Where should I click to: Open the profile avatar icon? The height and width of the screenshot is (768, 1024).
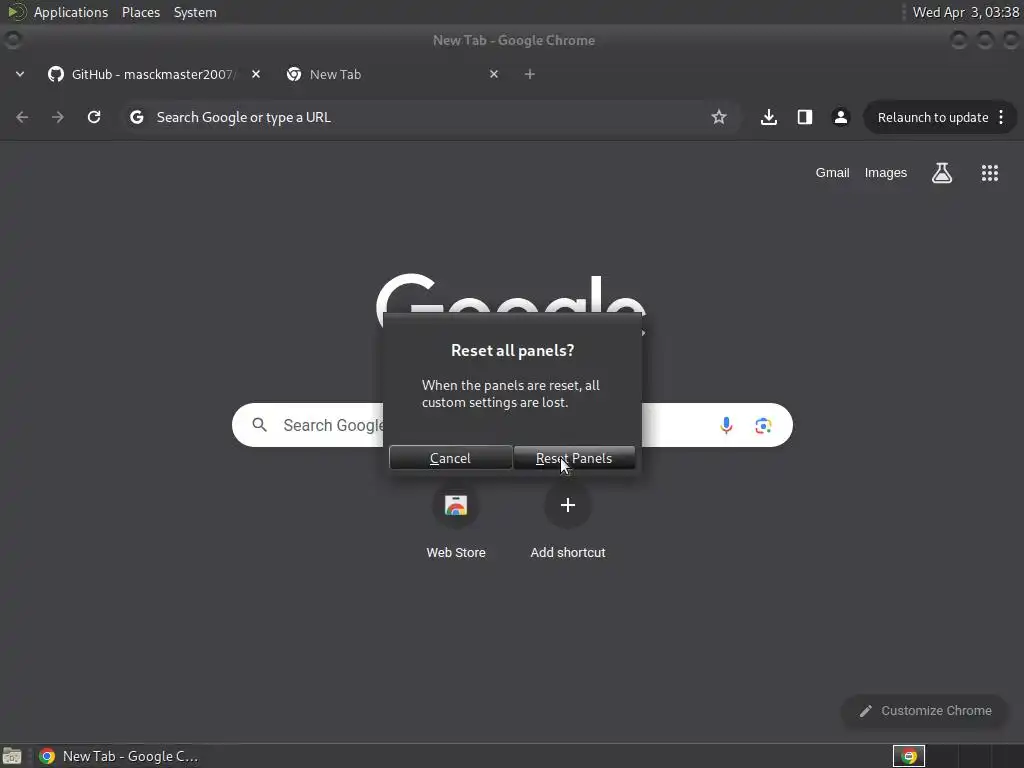[840, 117]
